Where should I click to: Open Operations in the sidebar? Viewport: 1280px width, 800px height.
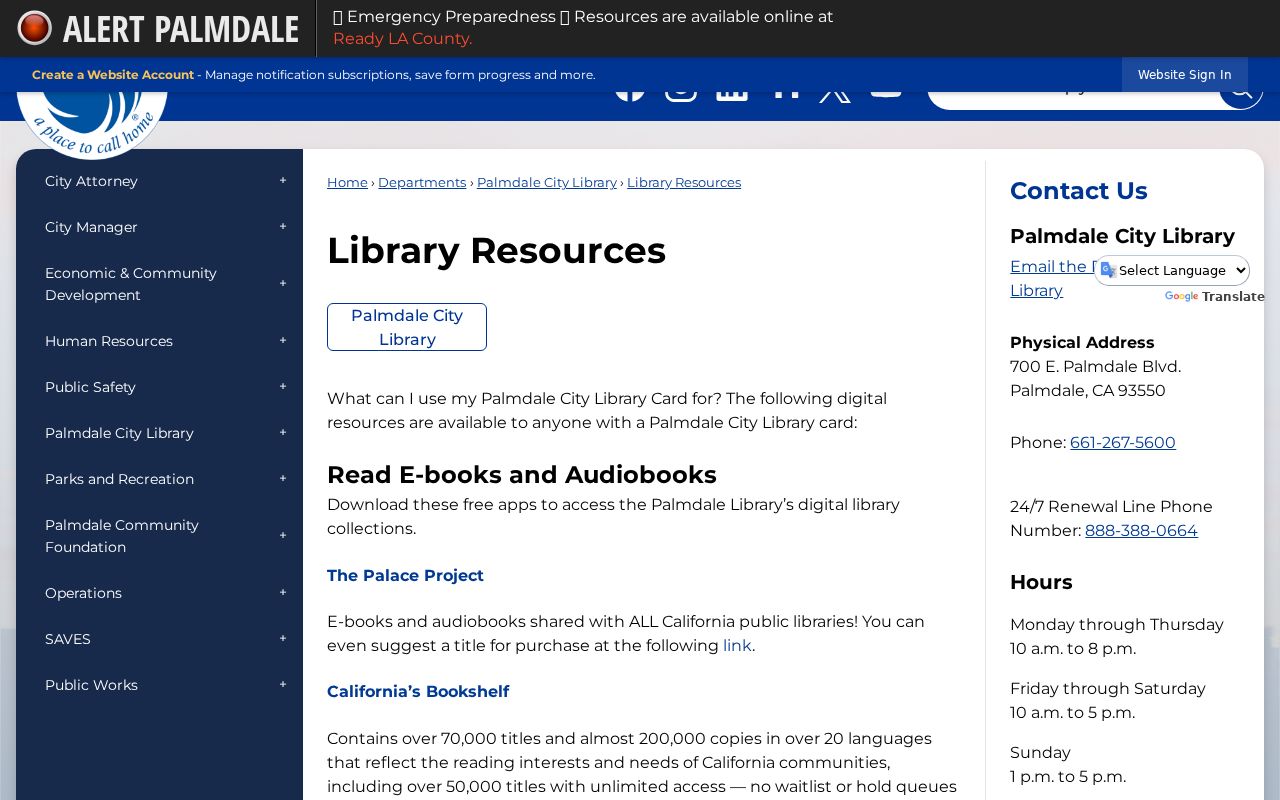[83, 593]
